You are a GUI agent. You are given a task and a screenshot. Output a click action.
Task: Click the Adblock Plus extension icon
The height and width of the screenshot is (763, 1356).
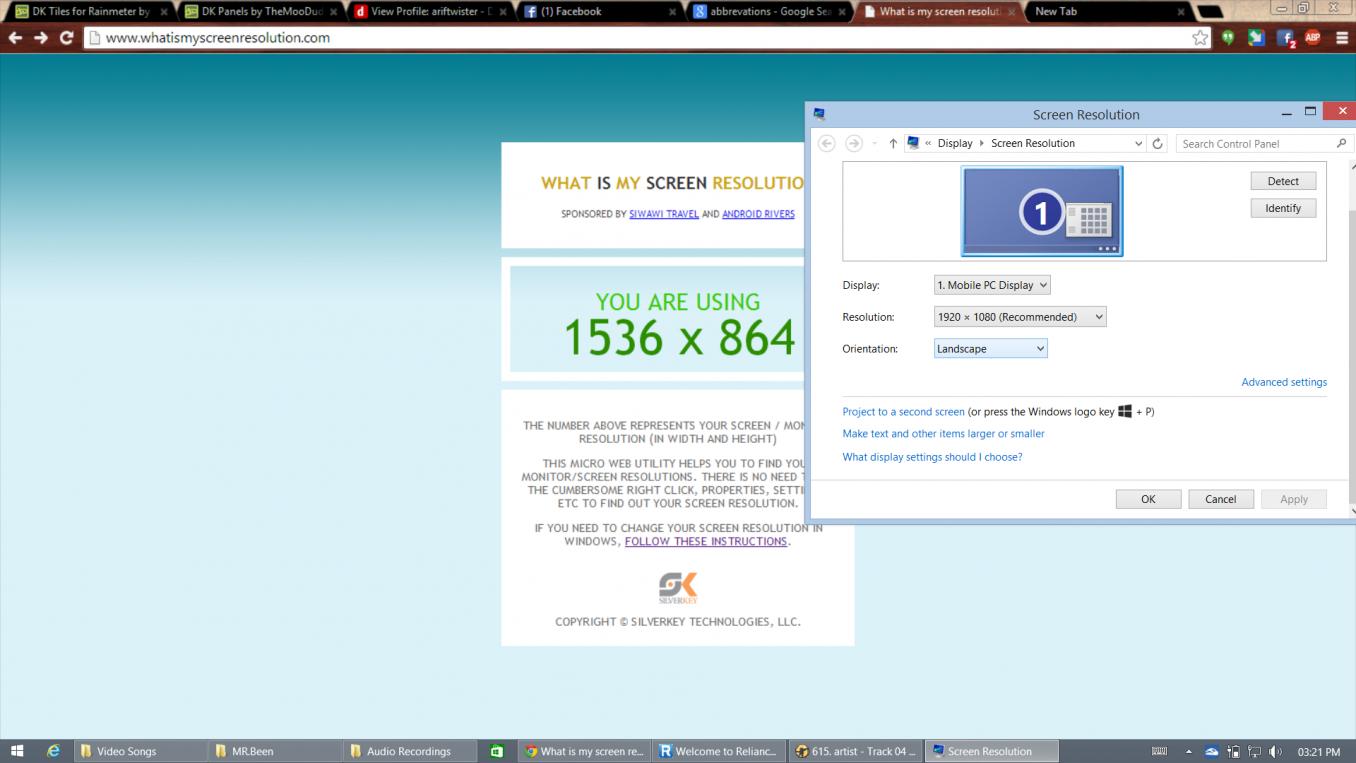[1312, 38]
